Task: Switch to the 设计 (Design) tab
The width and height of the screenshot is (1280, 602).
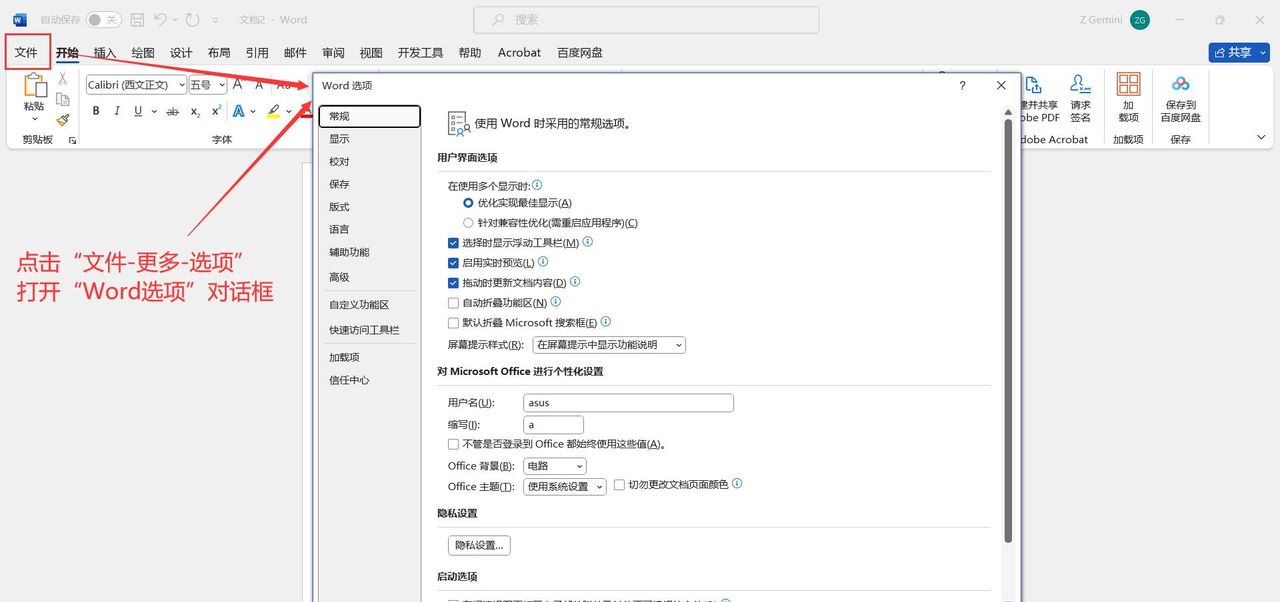Action: coord(181,53)
